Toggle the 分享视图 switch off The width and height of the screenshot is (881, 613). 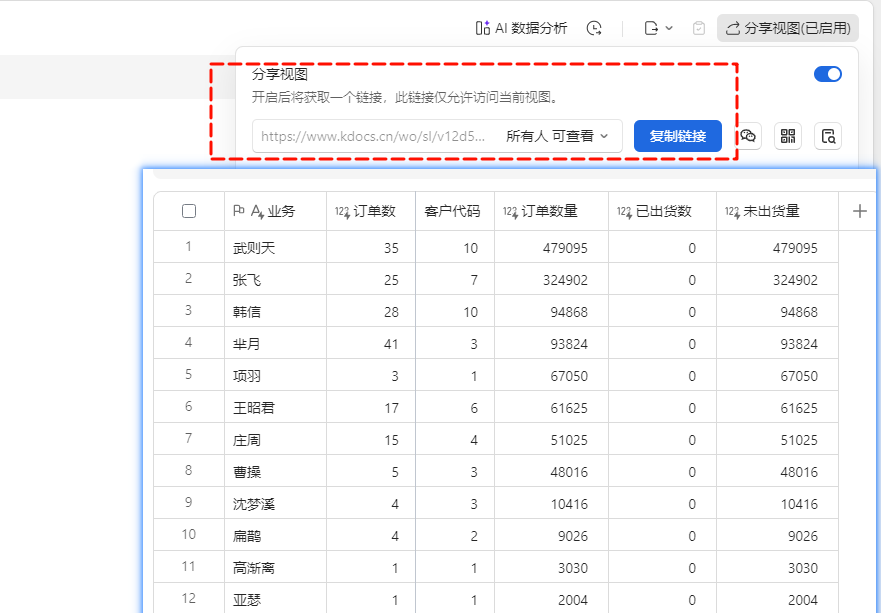click(828, 74)
